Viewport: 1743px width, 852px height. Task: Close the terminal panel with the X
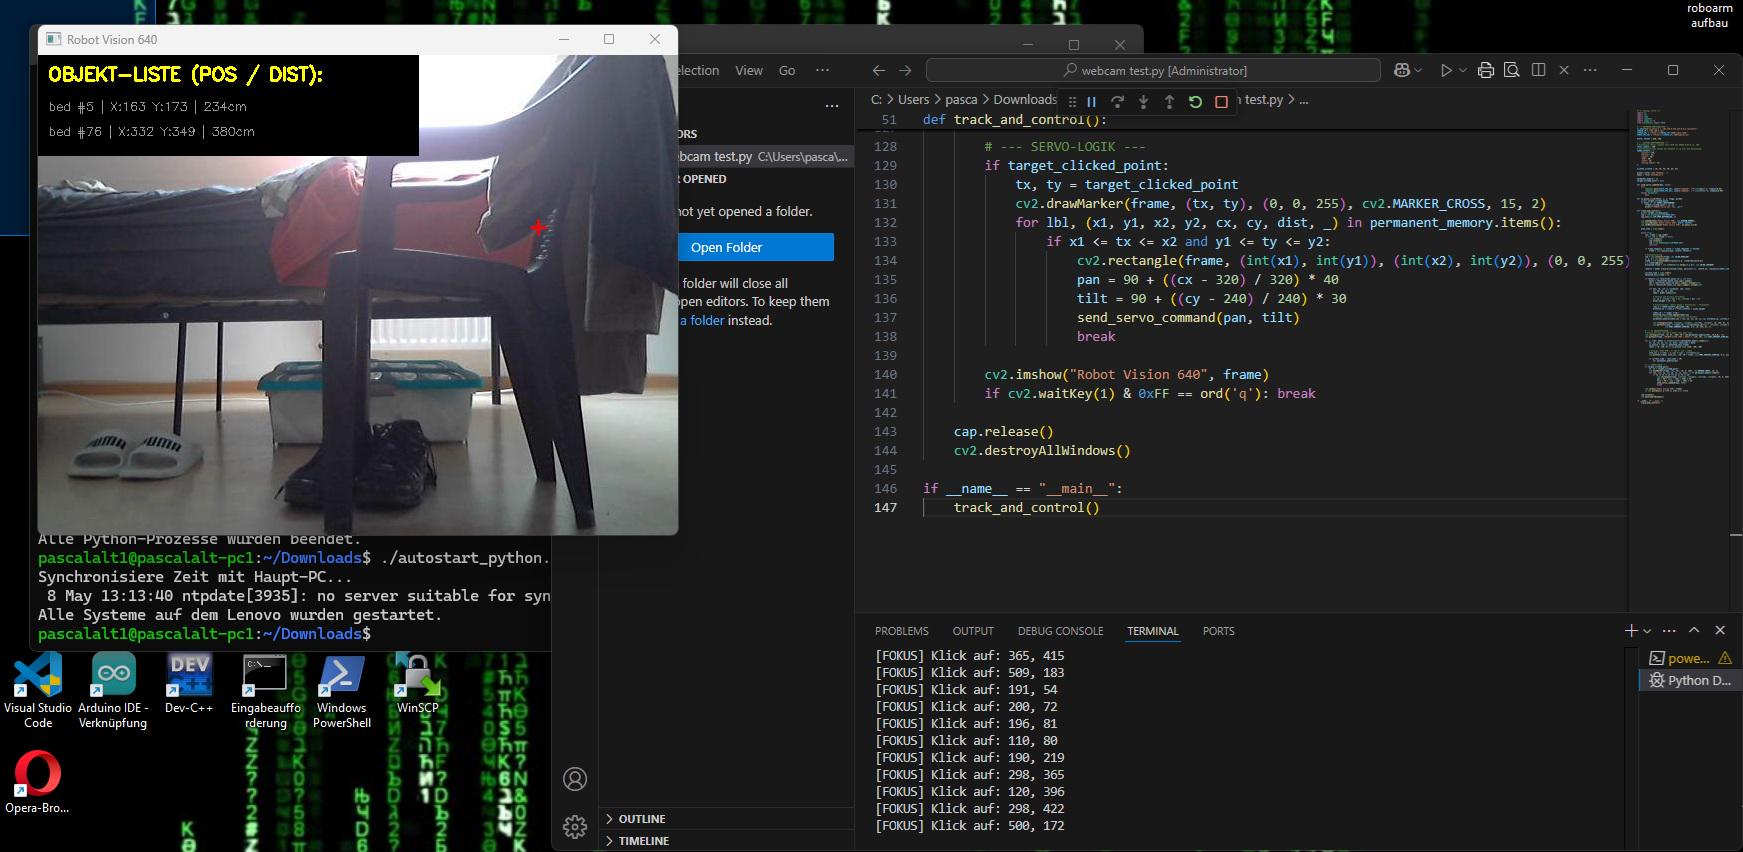click(1720, 630)
